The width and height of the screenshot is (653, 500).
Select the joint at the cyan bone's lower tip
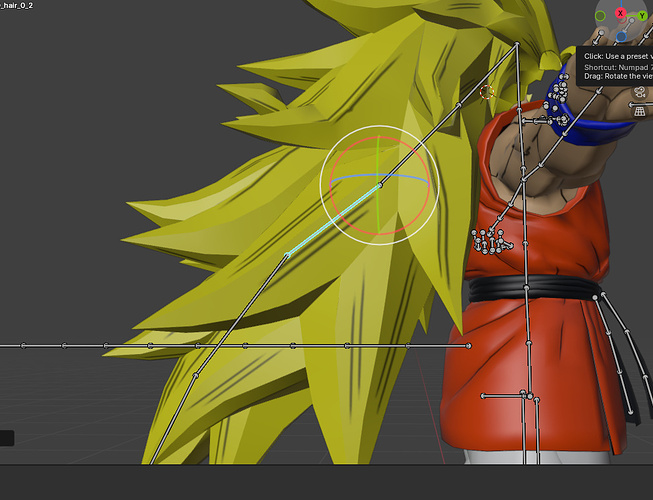[287, 254]
